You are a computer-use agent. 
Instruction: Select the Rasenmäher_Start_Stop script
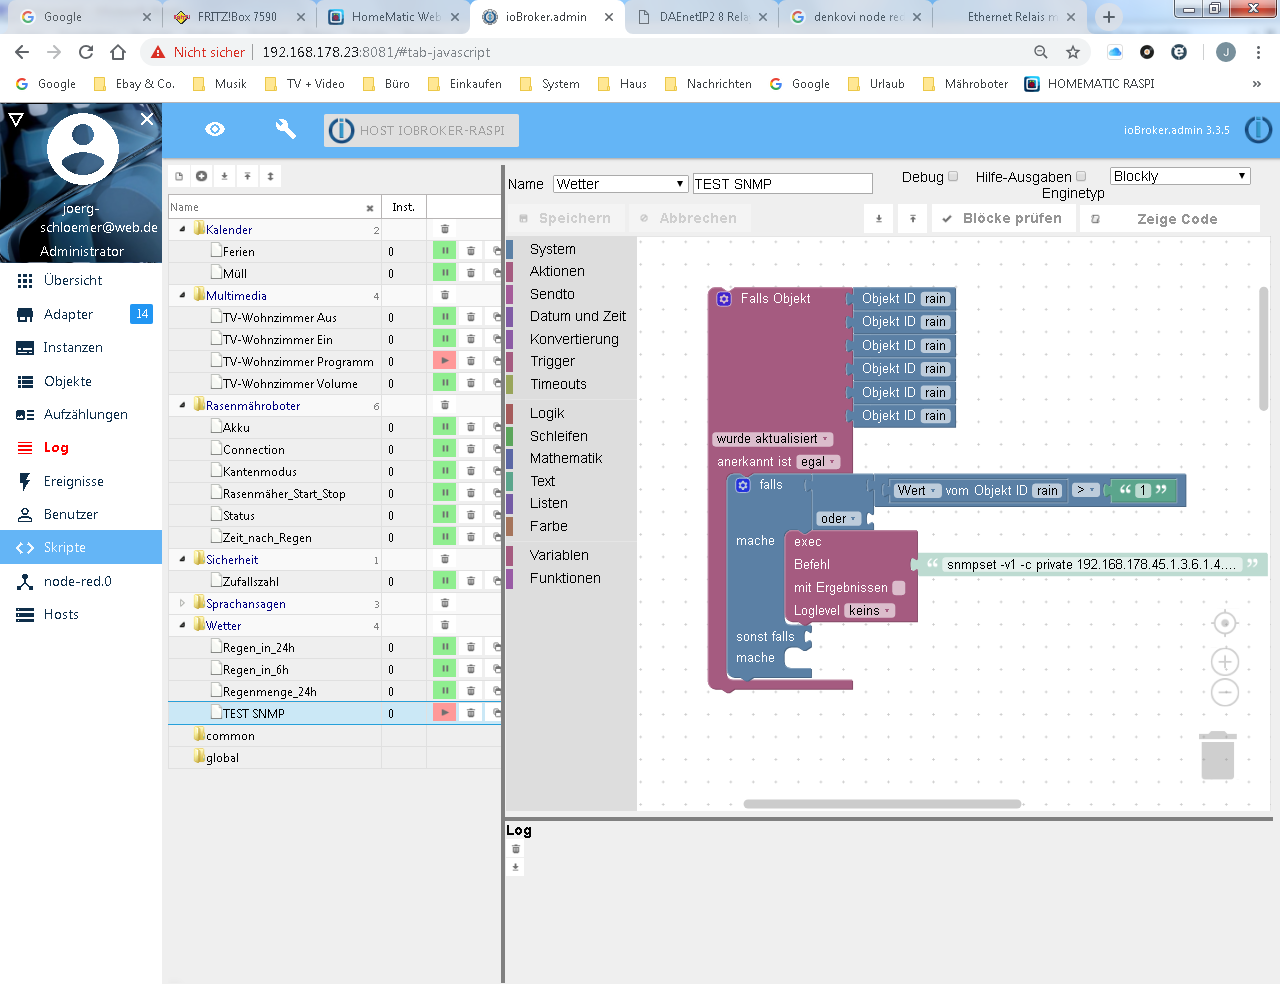tap(284, 493)
